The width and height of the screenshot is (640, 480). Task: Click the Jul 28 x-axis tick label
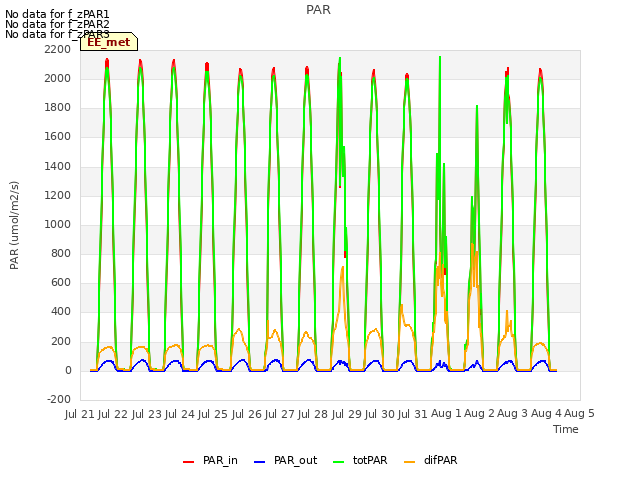(x=313, y=414)
